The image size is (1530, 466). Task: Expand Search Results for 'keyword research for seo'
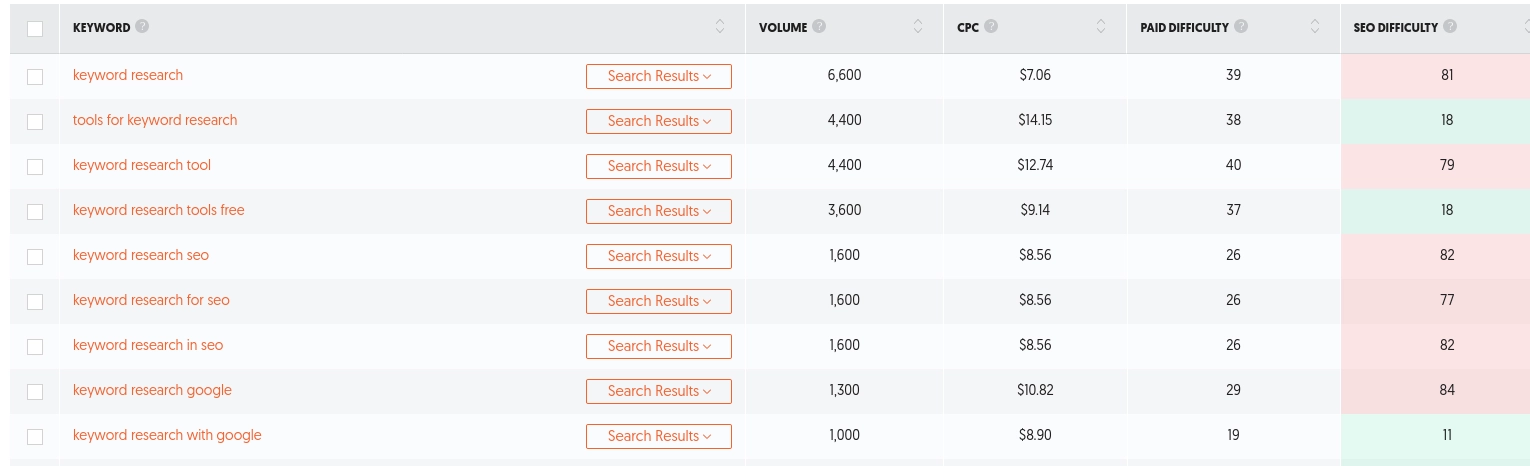click(659, 301)
